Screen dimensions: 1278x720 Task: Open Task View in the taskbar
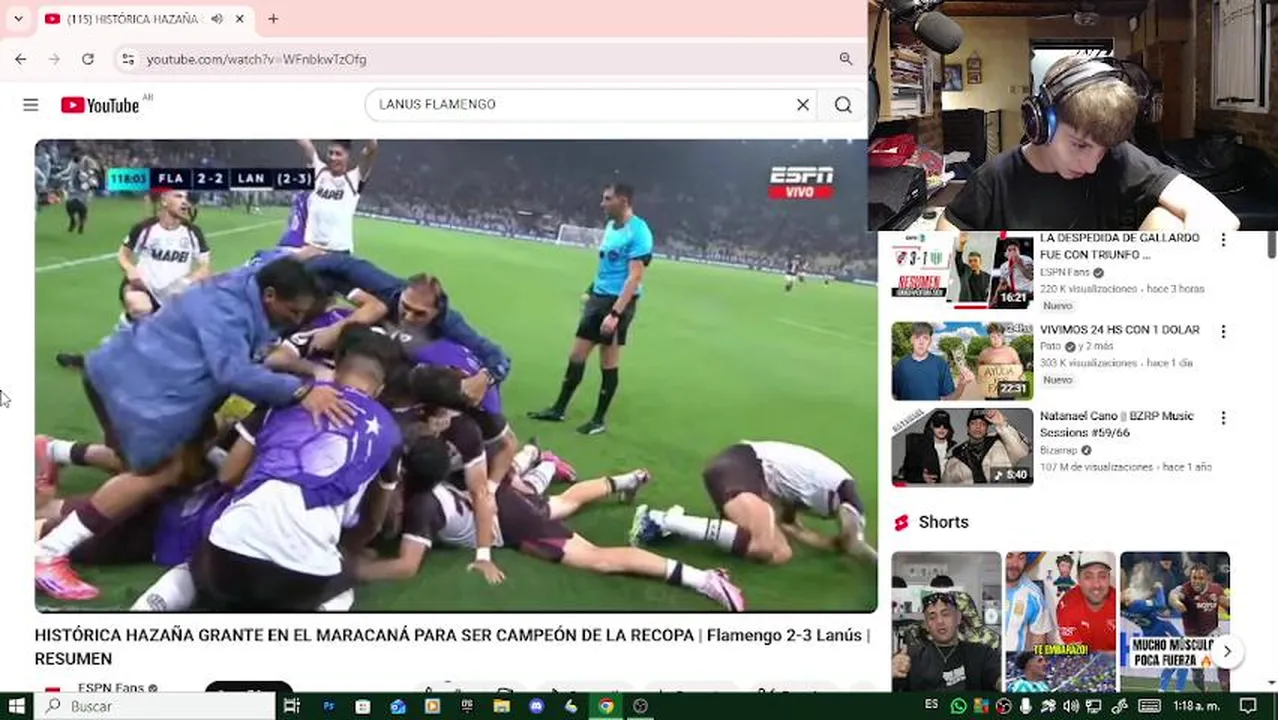(x=291, y=706)
